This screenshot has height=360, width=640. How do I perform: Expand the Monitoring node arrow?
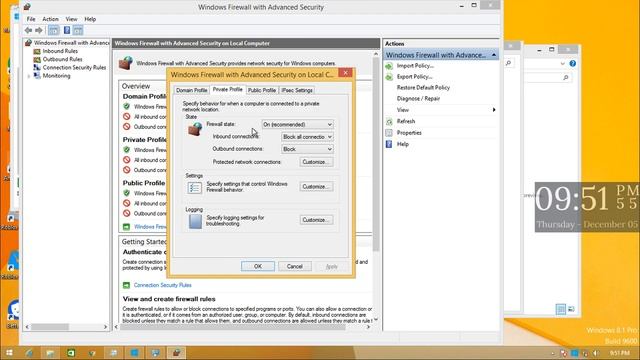[x=29, y=76]
